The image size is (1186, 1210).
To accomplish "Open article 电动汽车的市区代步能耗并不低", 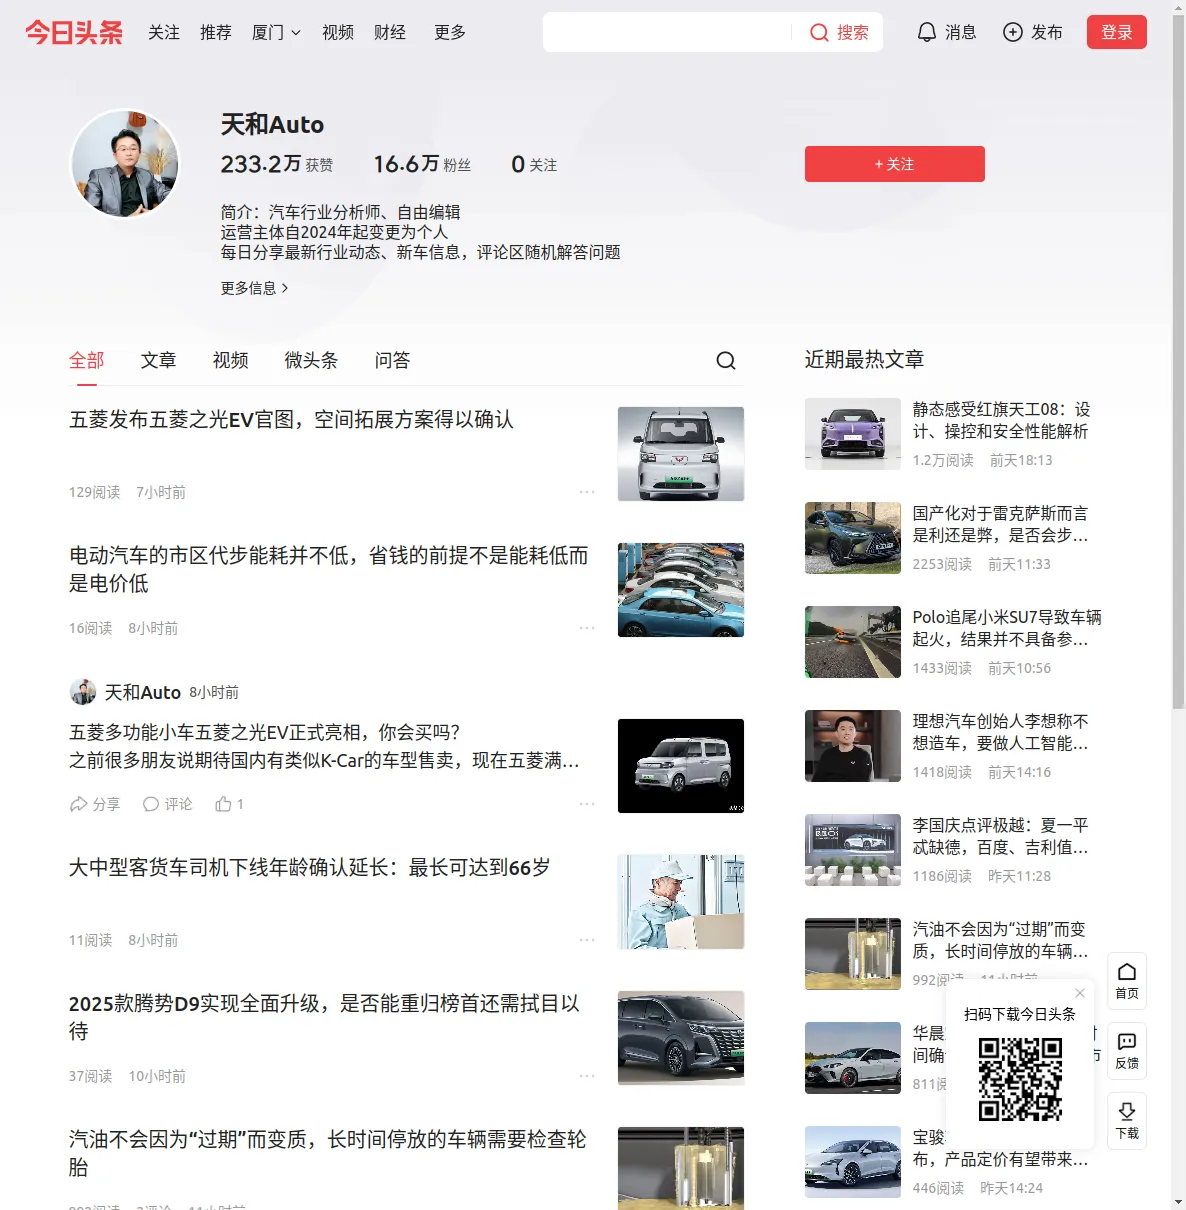I will tap(329, 570).
